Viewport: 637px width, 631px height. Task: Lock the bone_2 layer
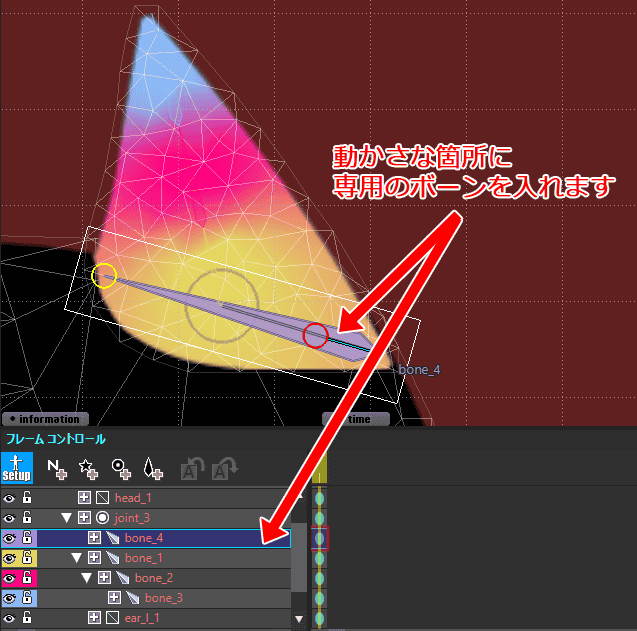click(x=27, y=577)
